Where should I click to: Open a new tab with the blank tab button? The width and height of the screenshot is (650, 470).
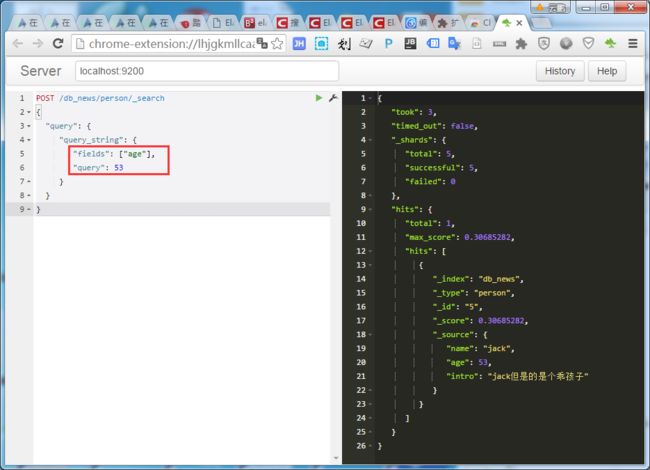[x=541, y=23]
